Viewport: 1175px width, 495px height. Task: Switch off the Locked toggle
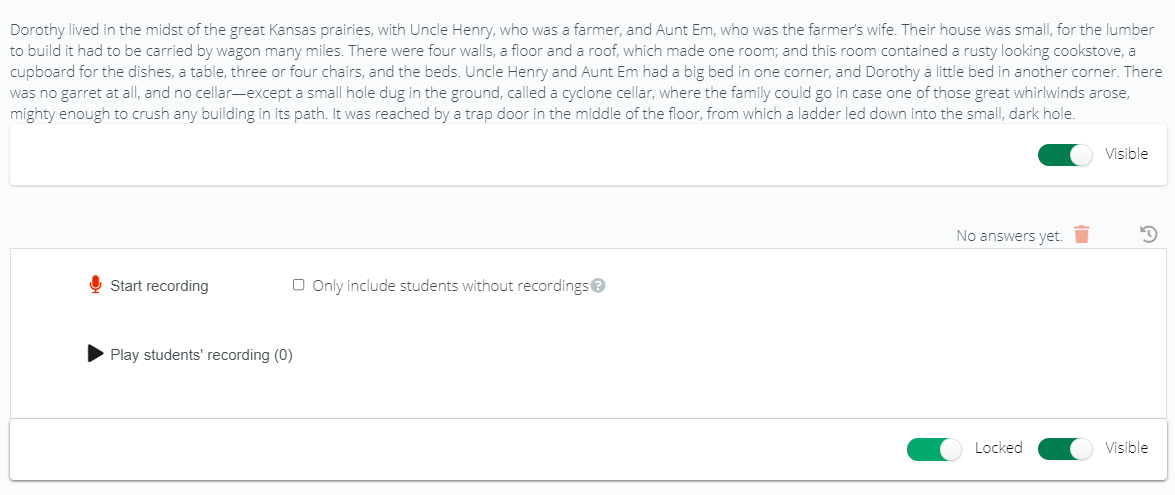click(934, 449)
